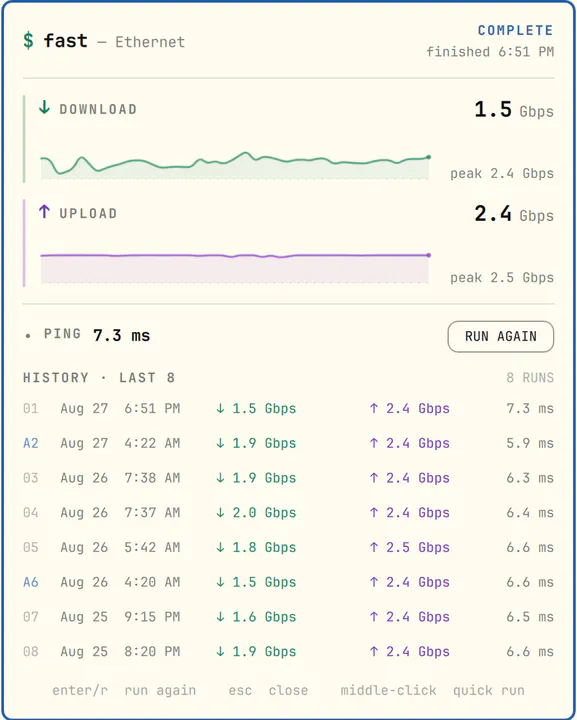Image resolution: width=577 pixels, height=720 pixels.
Task: Click the '8 RUNS' counter
Action: (530, 377)
